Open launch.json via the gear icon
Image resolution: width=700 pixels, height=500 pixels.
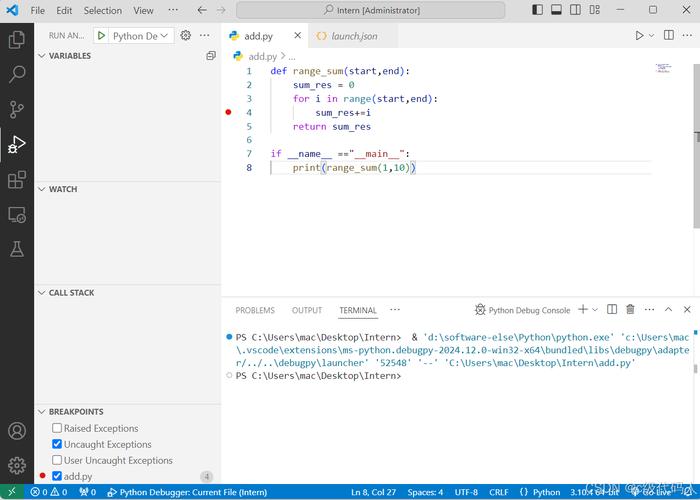tap(185, 35)
